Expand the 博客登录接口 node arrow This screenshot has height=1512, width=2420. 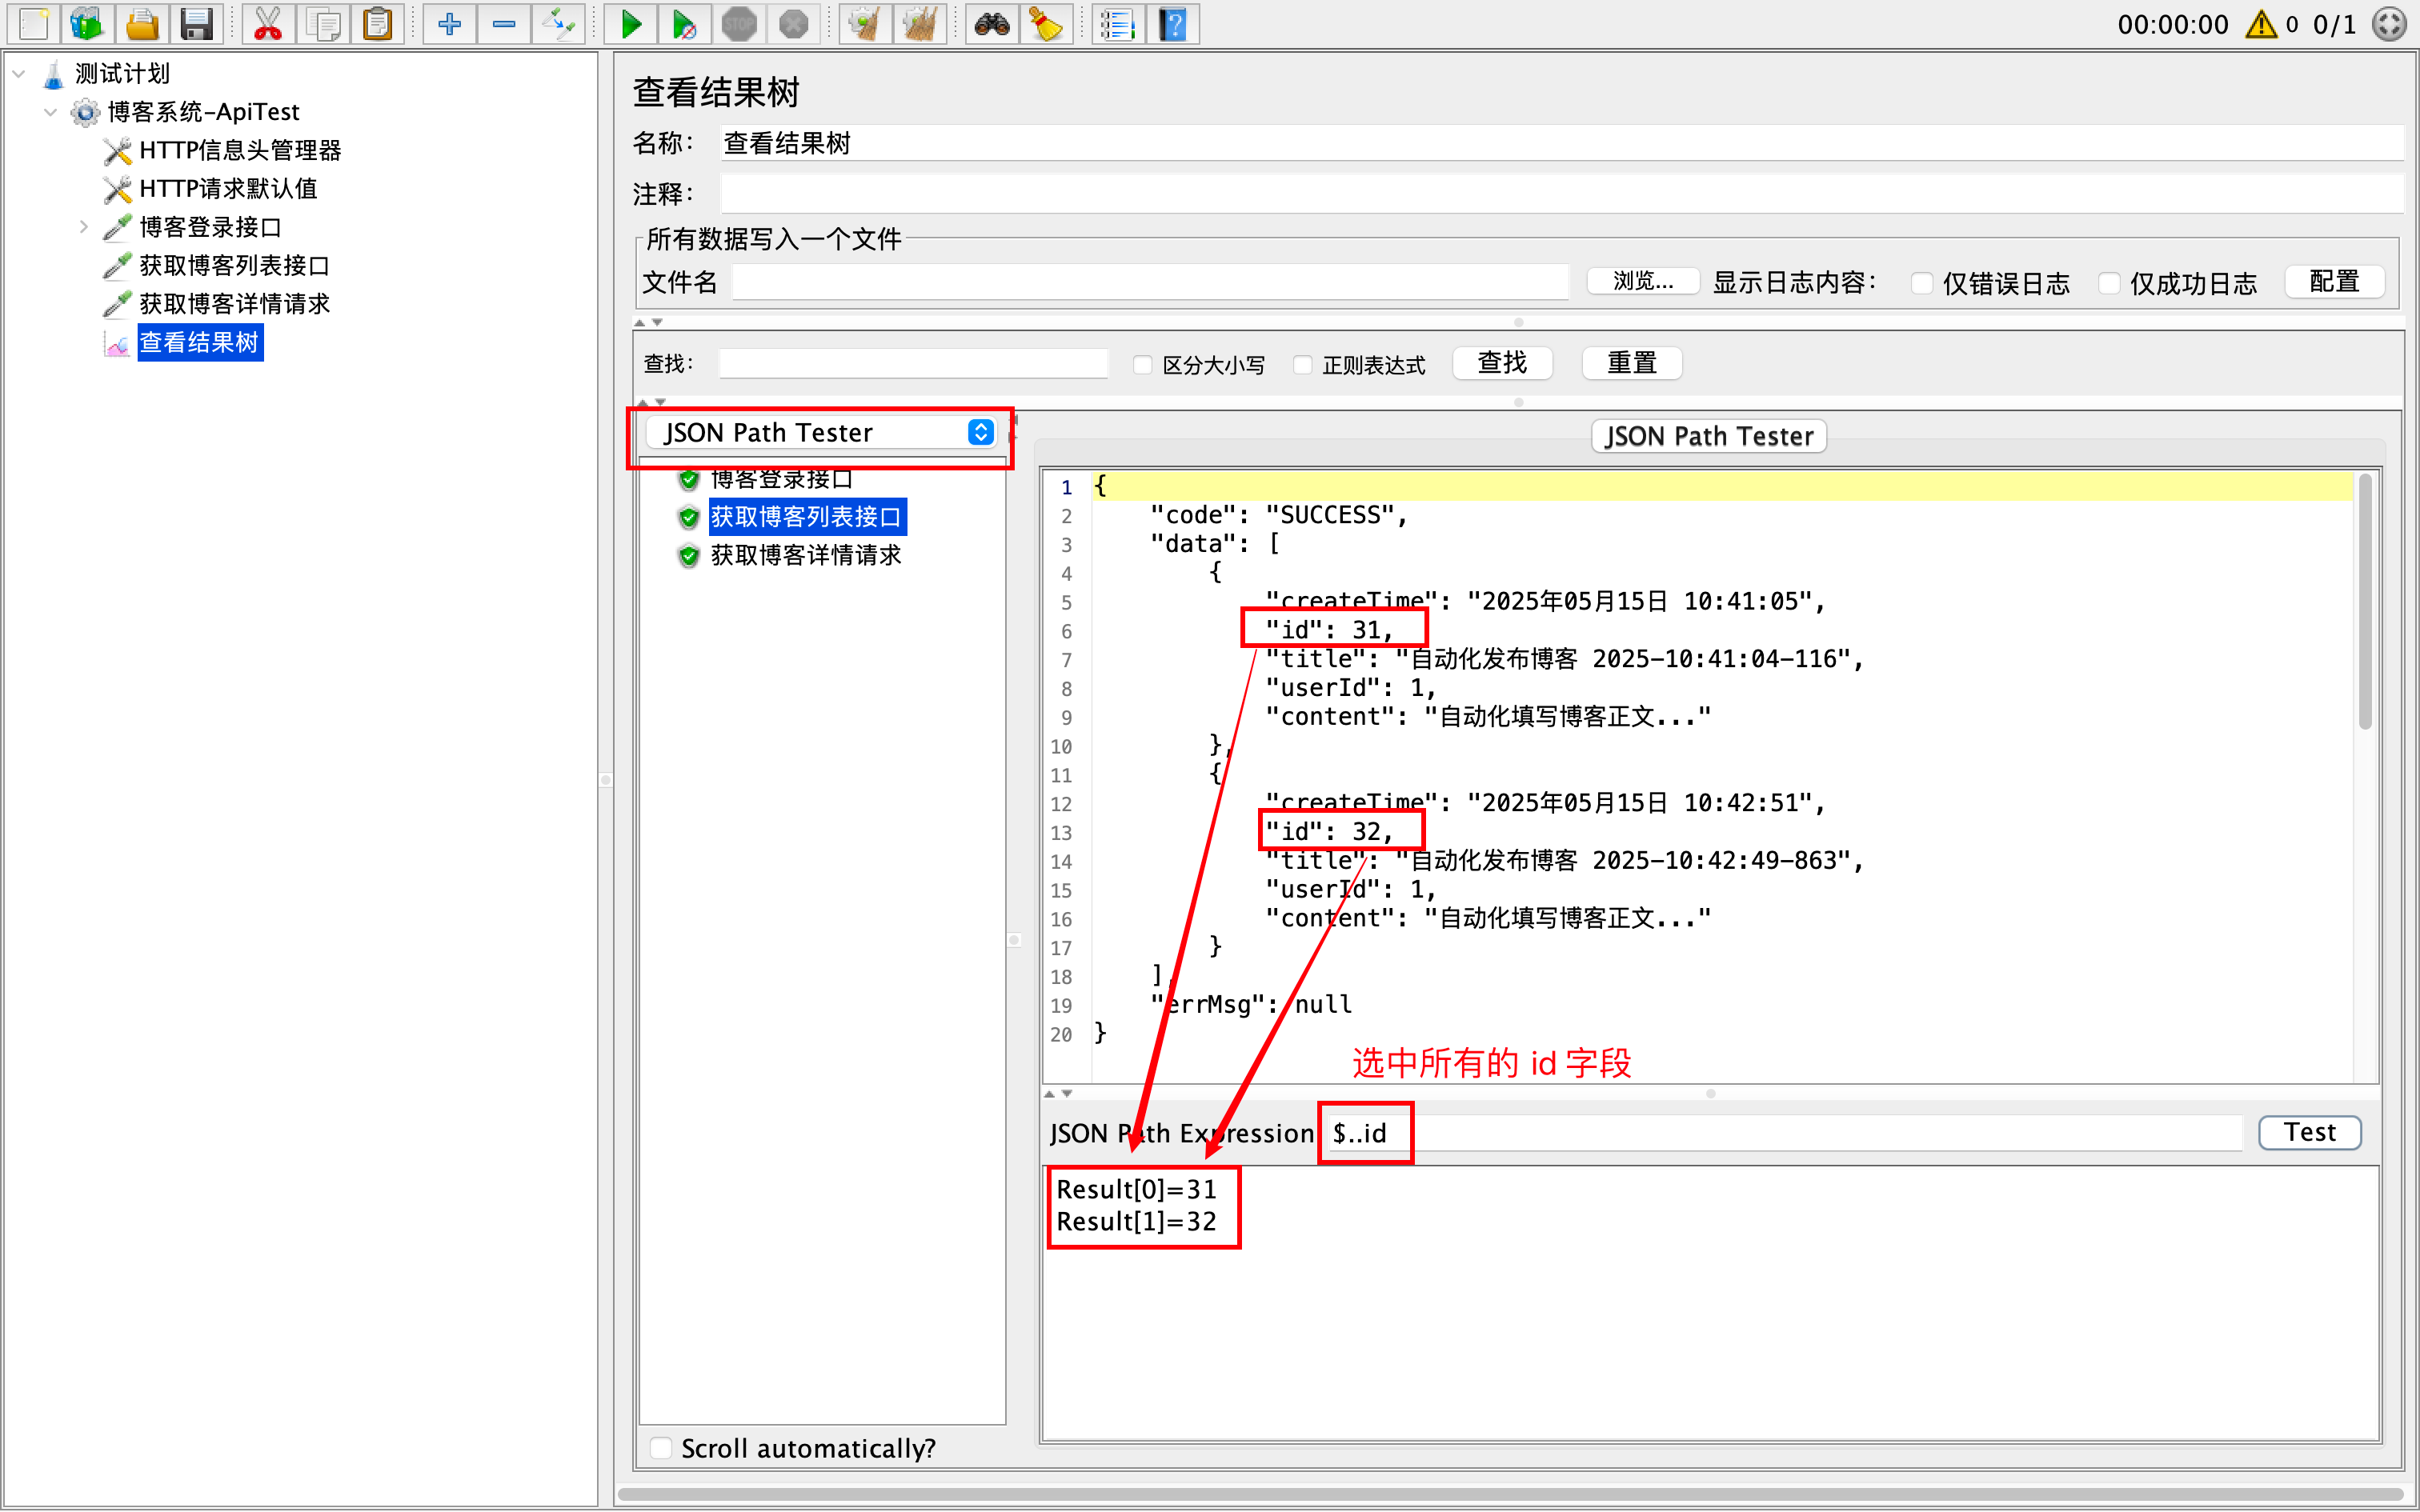click(x=84, y=227)
